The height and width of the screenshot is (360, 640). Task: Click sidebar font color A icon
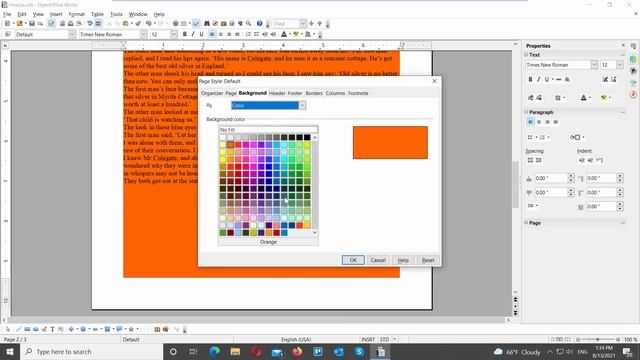coord(583,98)
